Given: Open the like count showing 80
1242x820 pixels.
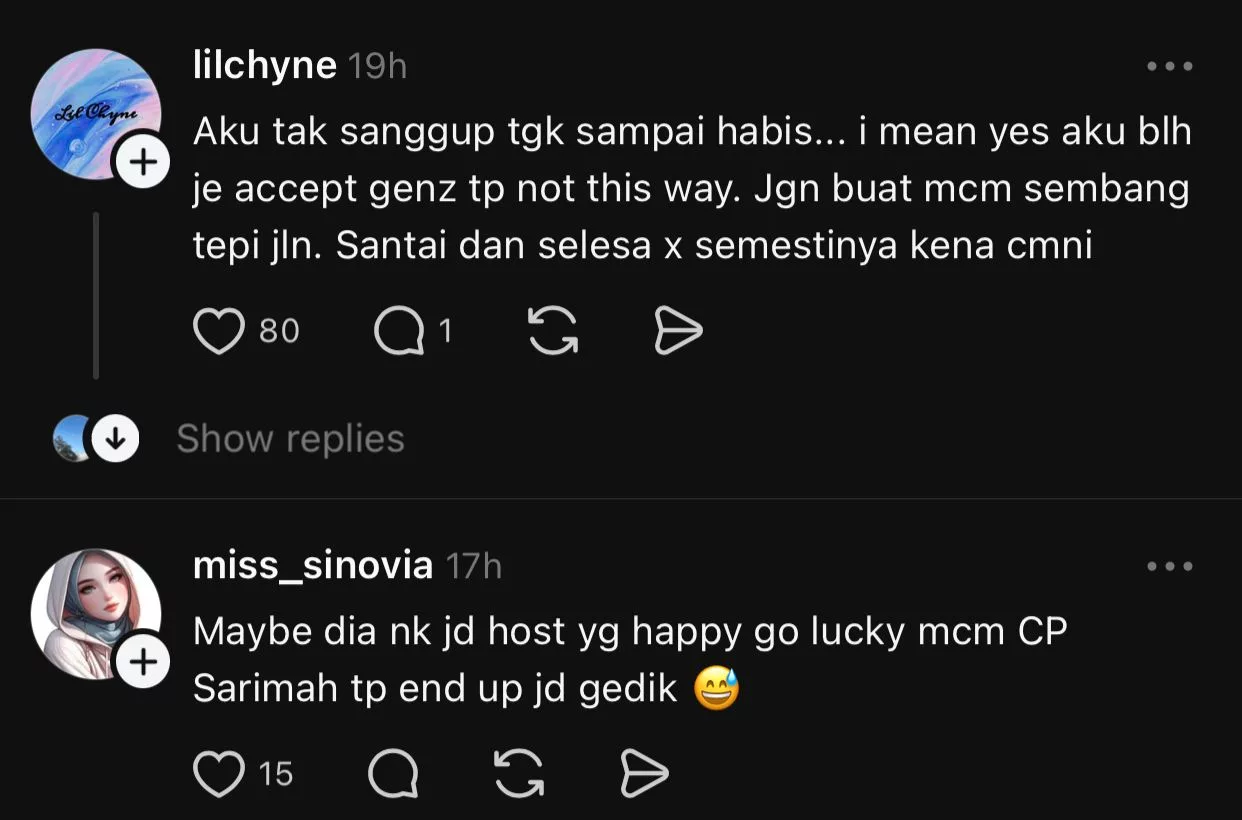Looking at the screenshot, I should point(278,332).
